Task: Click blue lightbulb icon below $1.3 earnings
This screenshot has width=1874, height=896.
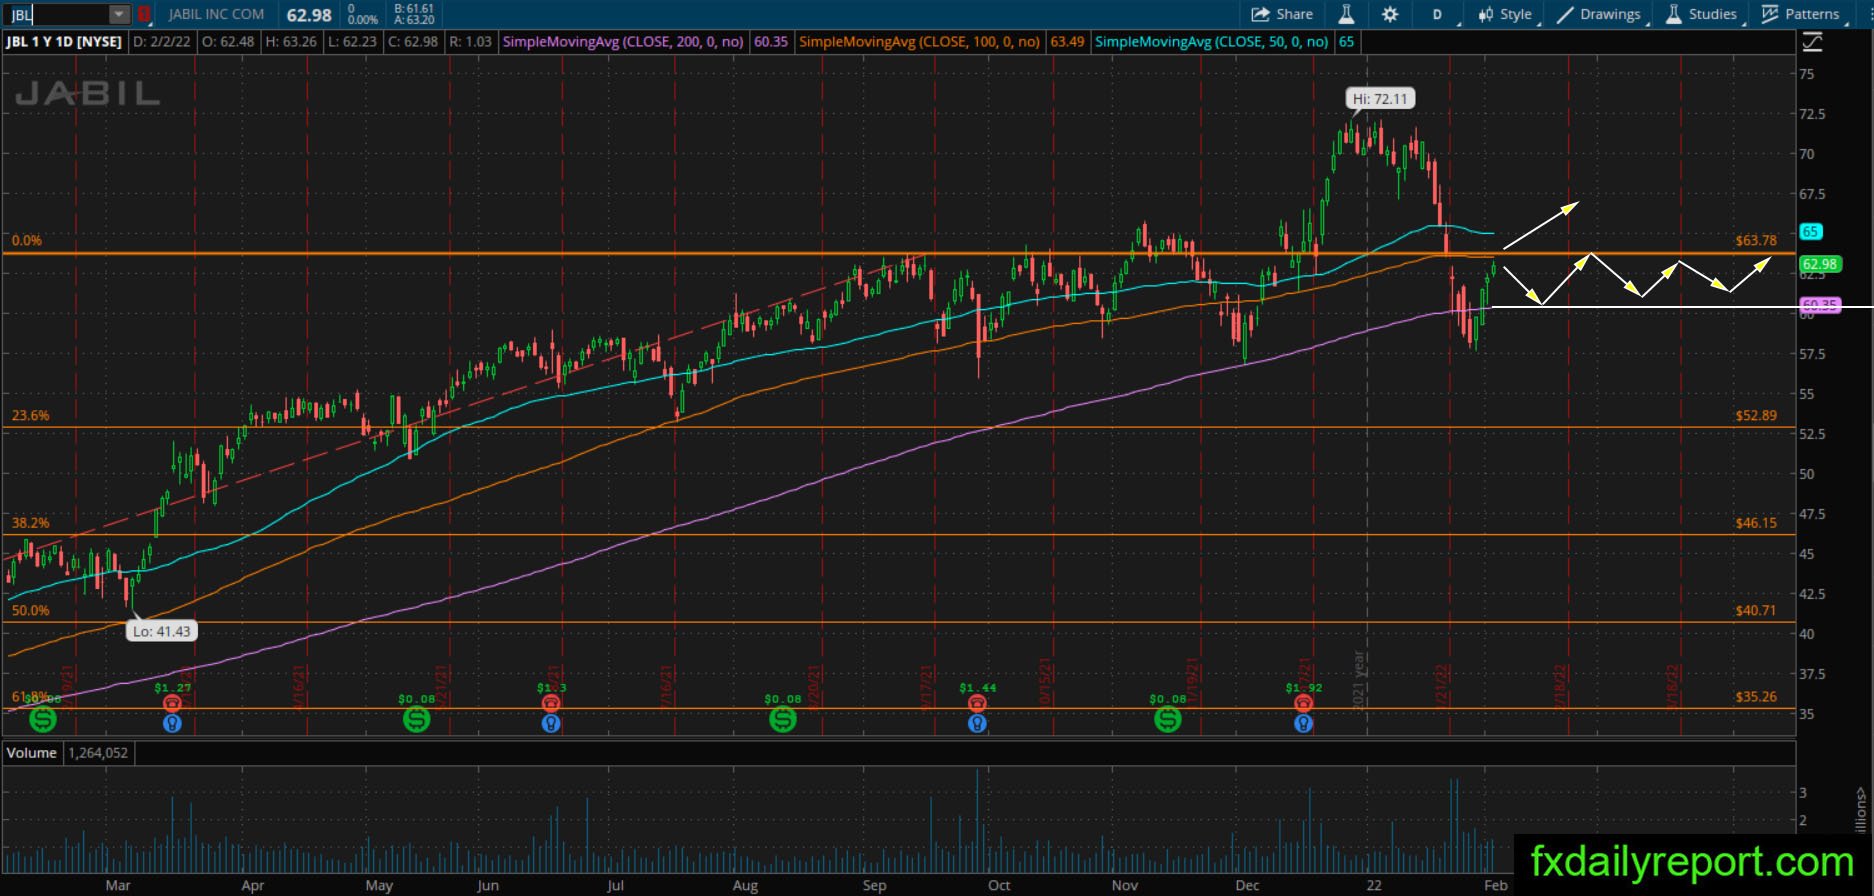Action: 551,722
